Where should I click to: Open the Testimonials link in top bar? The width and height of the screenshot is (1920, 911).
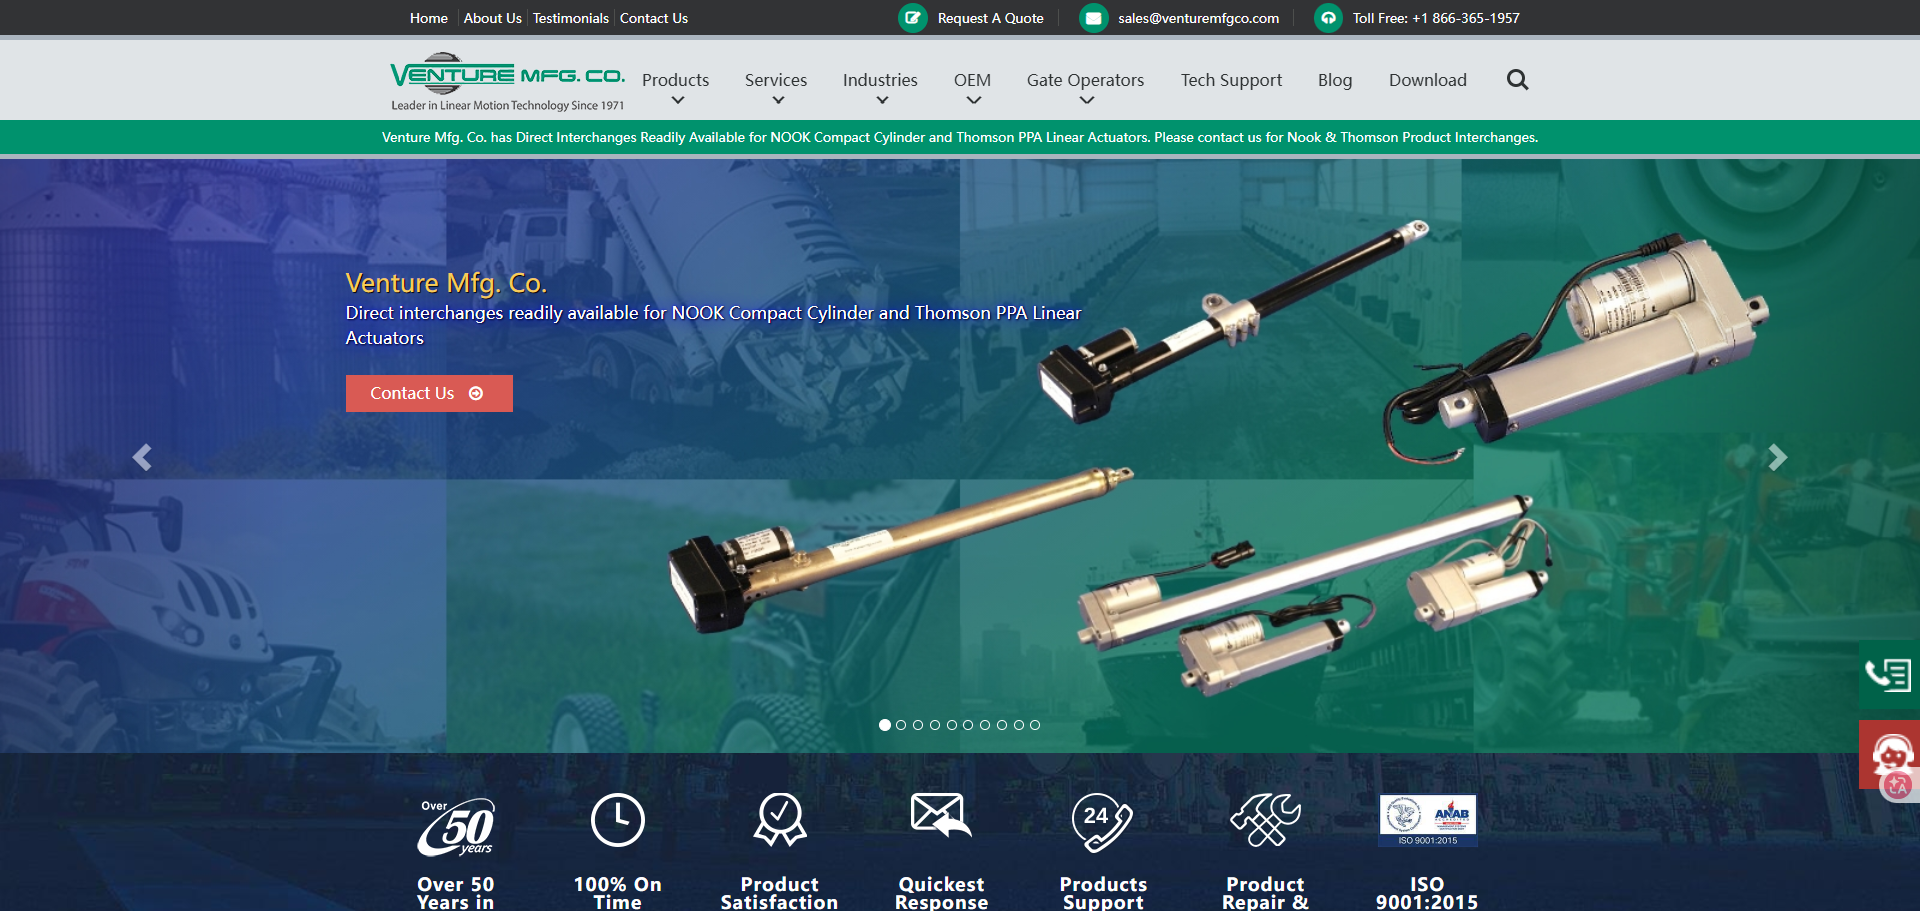[x=570, y=18]
